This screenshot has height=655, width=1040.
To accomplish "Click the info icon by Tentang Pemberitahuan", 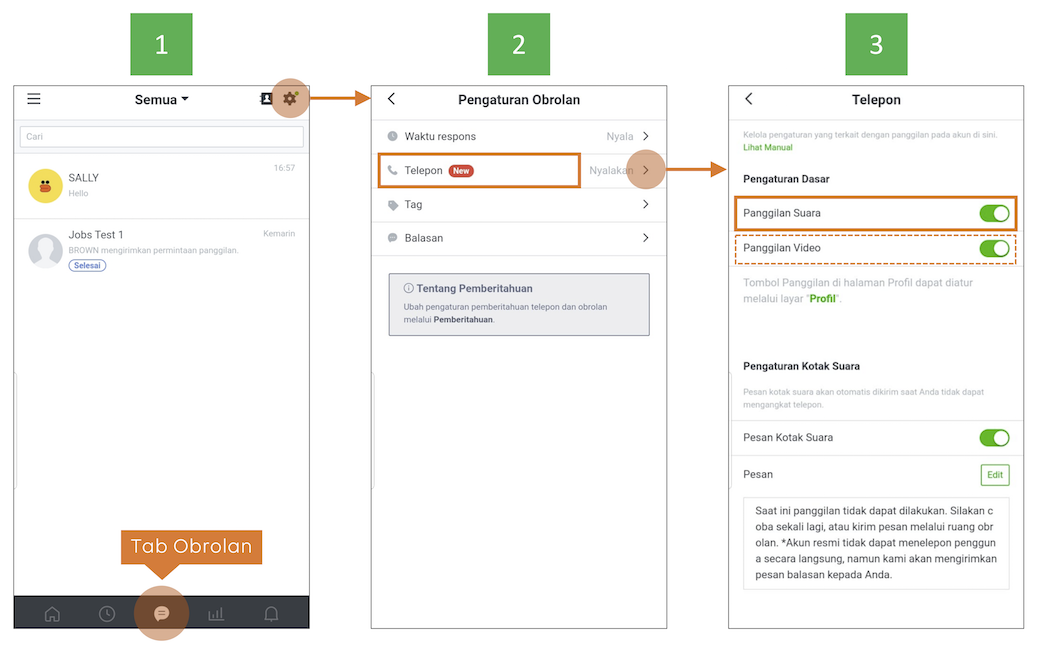I will [409, 288].
